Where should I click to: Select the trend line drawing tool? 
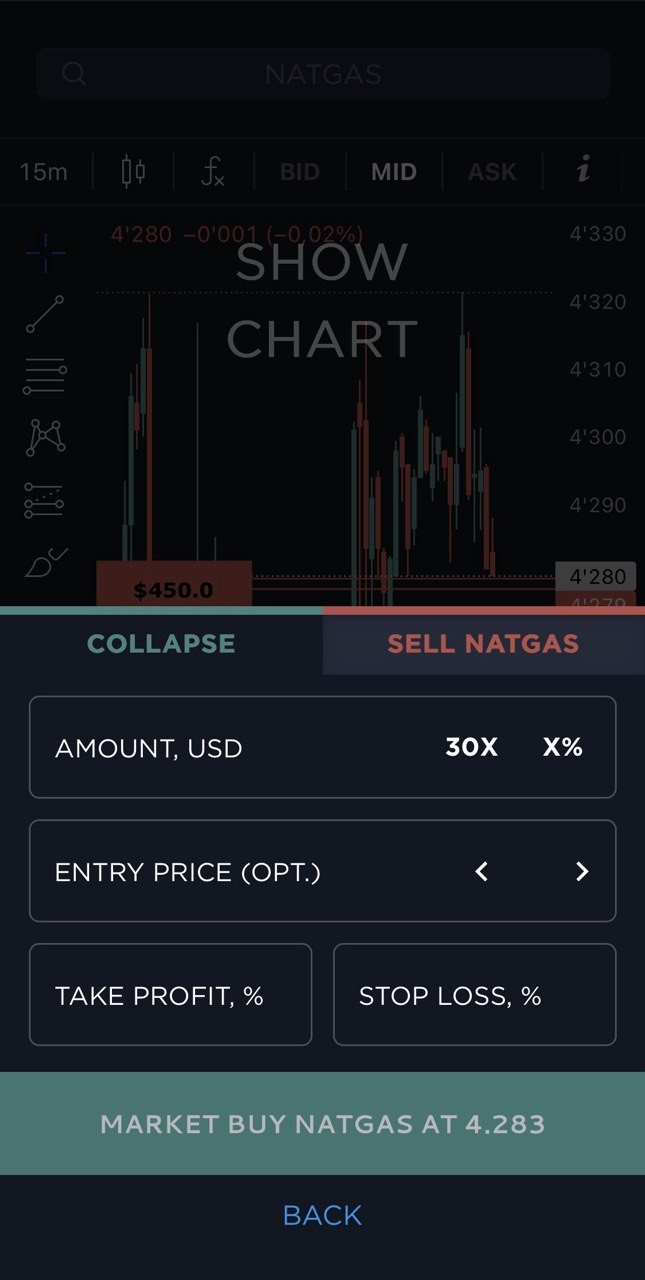click(44, 315)
